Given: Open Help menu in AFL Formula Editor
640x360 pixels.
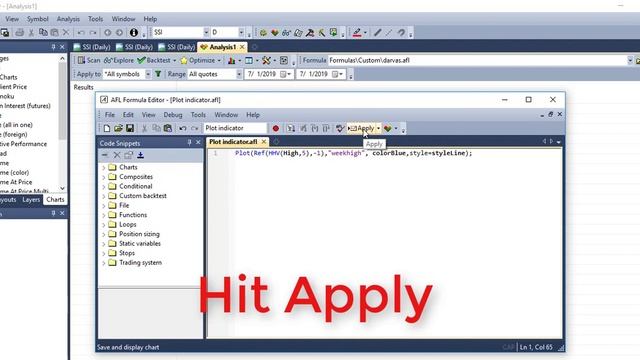Looking at the screenshot, I should click(x=253, y=115).
